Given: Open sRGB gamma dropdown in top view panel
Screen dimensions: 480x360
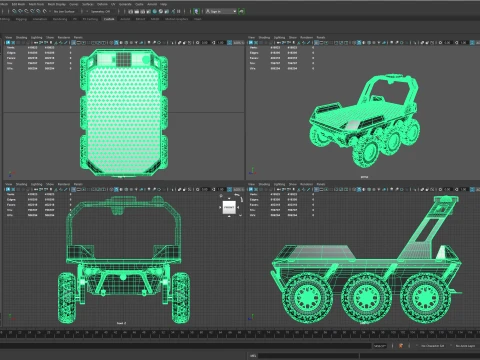Looking at the screenshot, I should click(239, 43).
